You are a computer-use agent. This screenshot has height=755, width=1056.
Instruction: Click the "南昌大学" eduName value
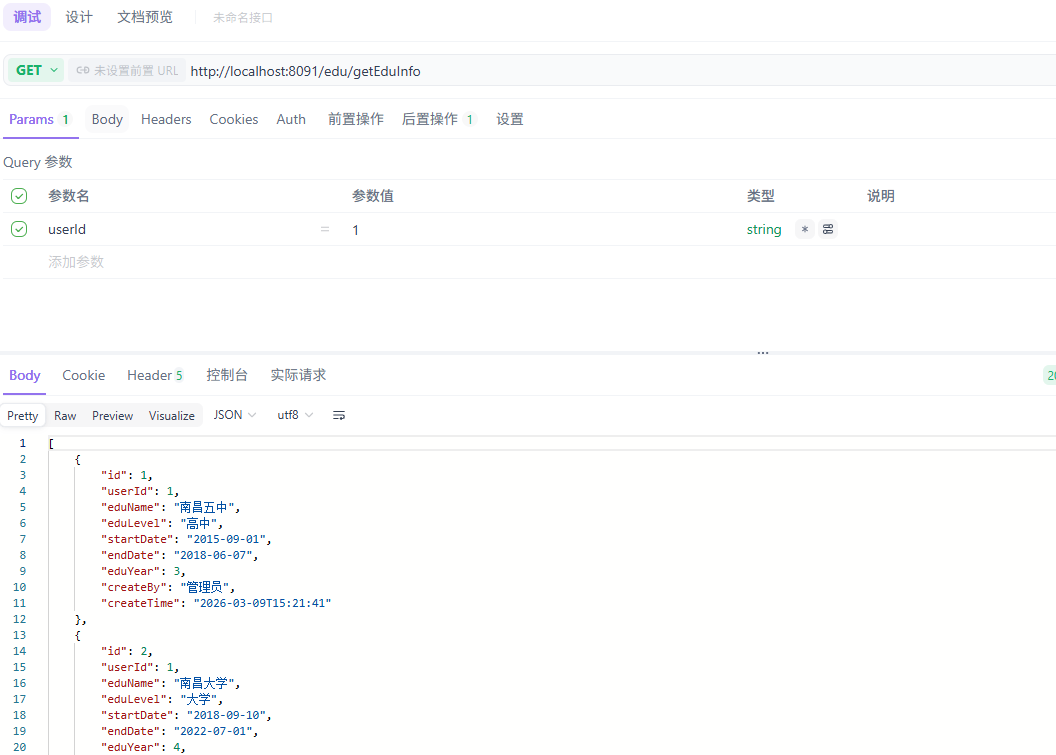(x=204, y=683)
